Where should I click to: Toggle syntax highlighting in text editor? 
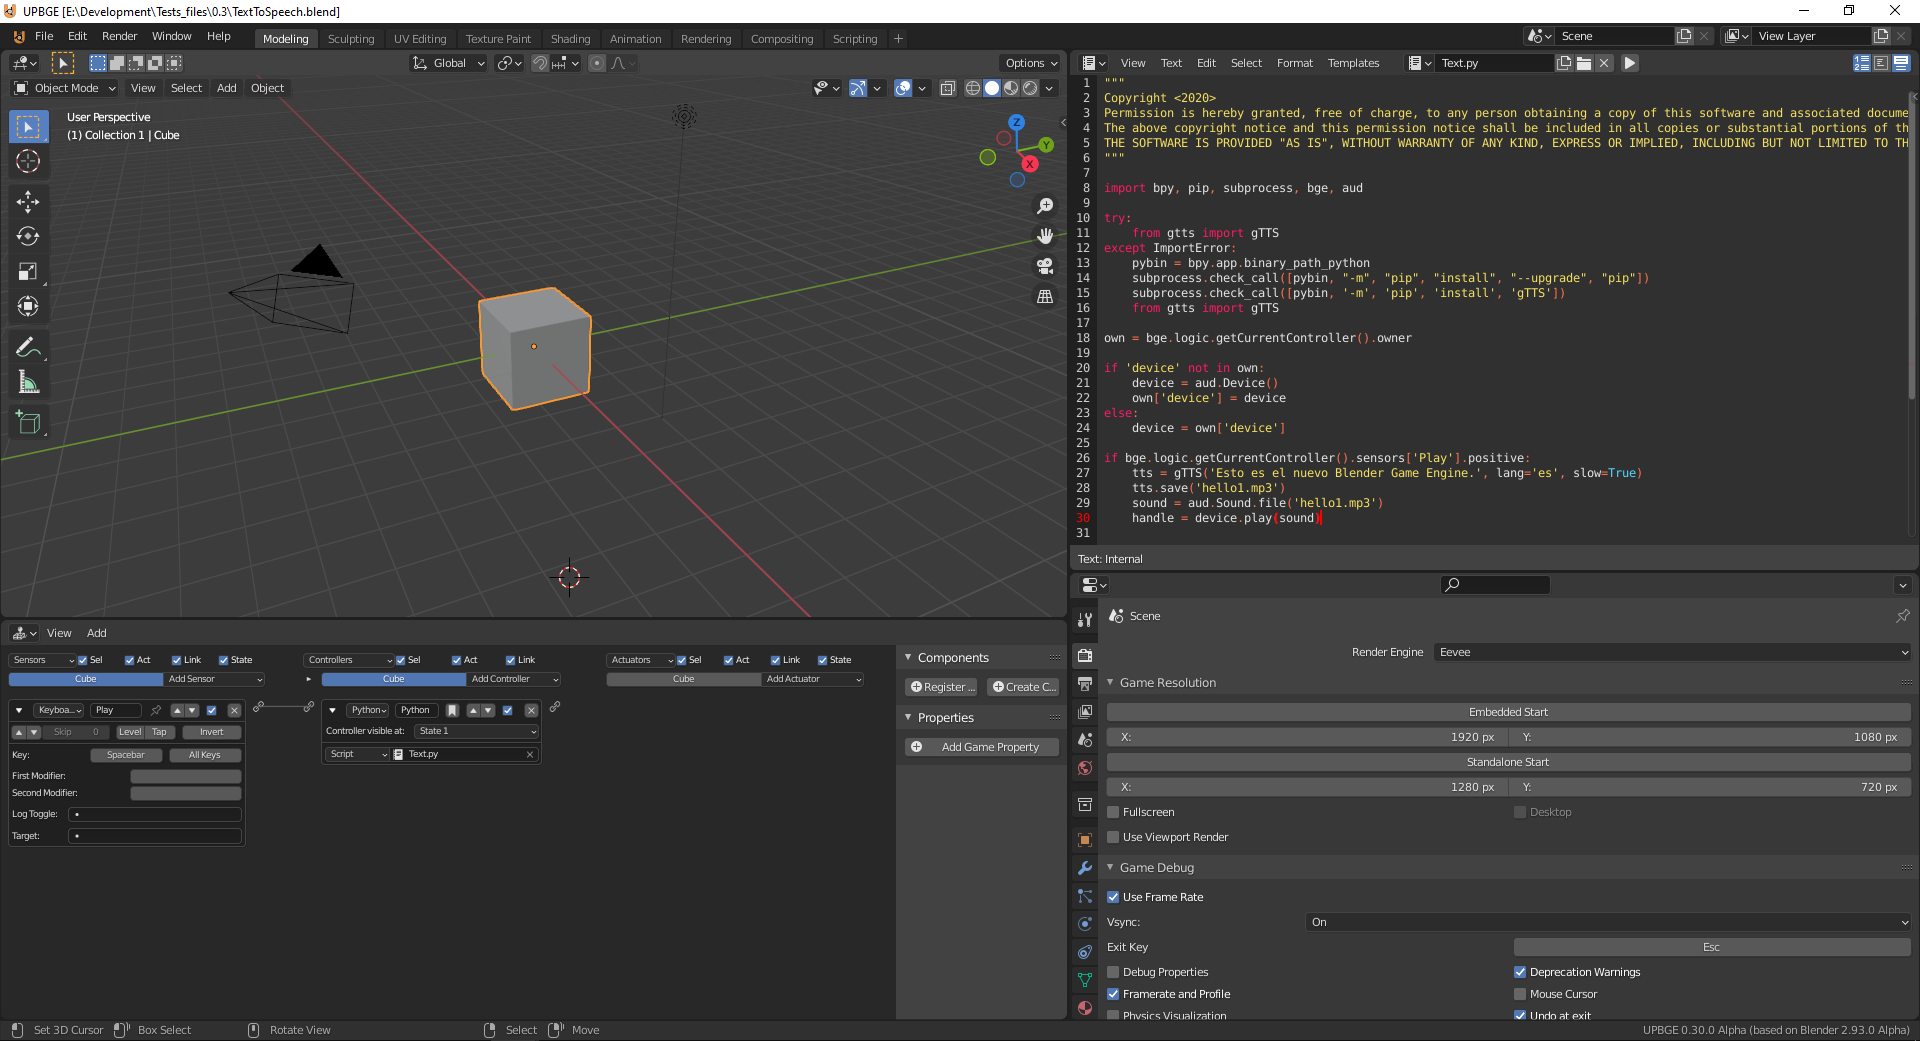coord(1901,63)
